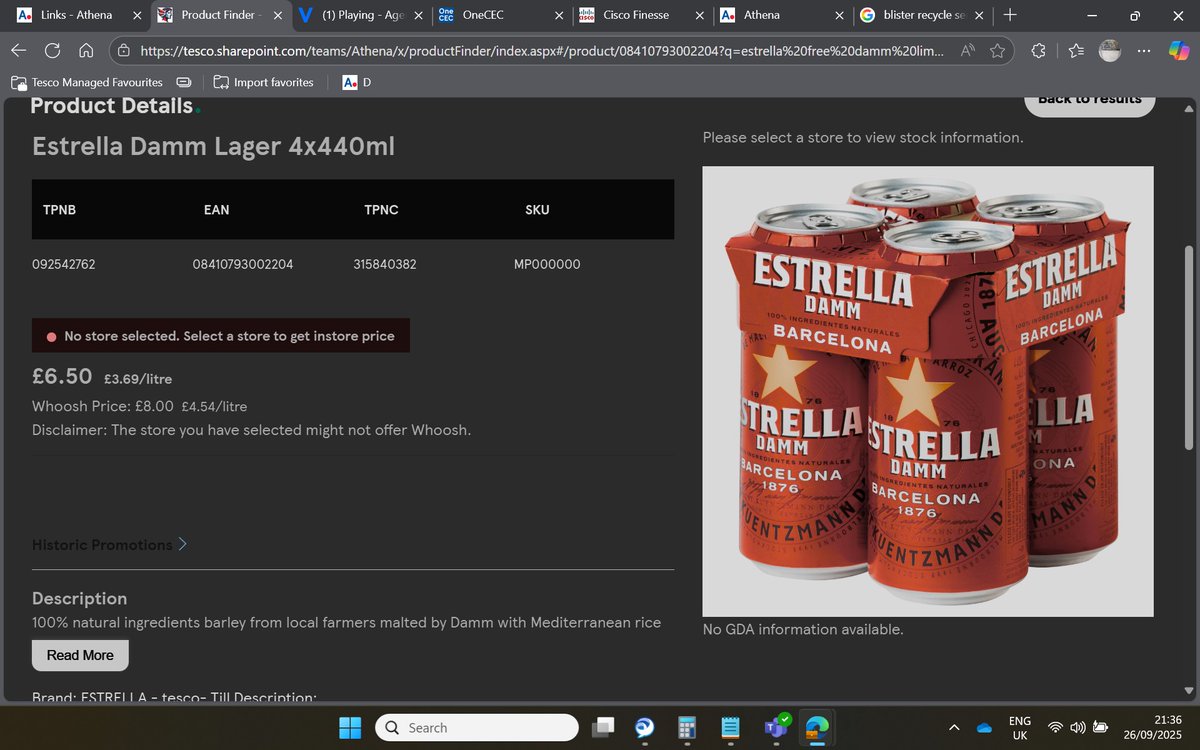Open the browser home page icon

pyautogui.click(x=86, y=51)
